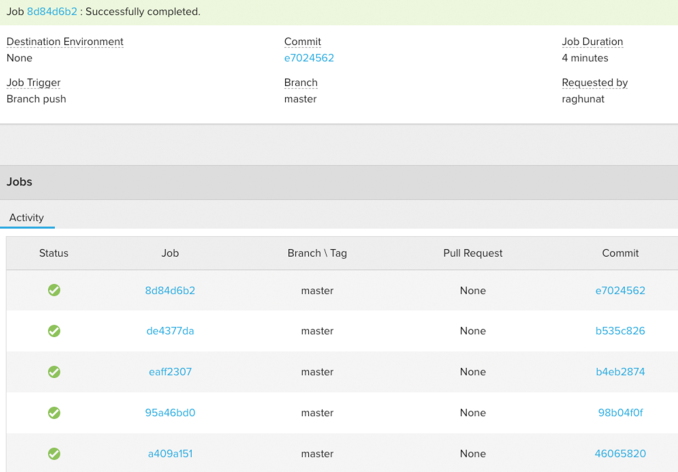678x472 pixels.
Task: Click status check icon for job a409a151
Action: coord(54,453)
